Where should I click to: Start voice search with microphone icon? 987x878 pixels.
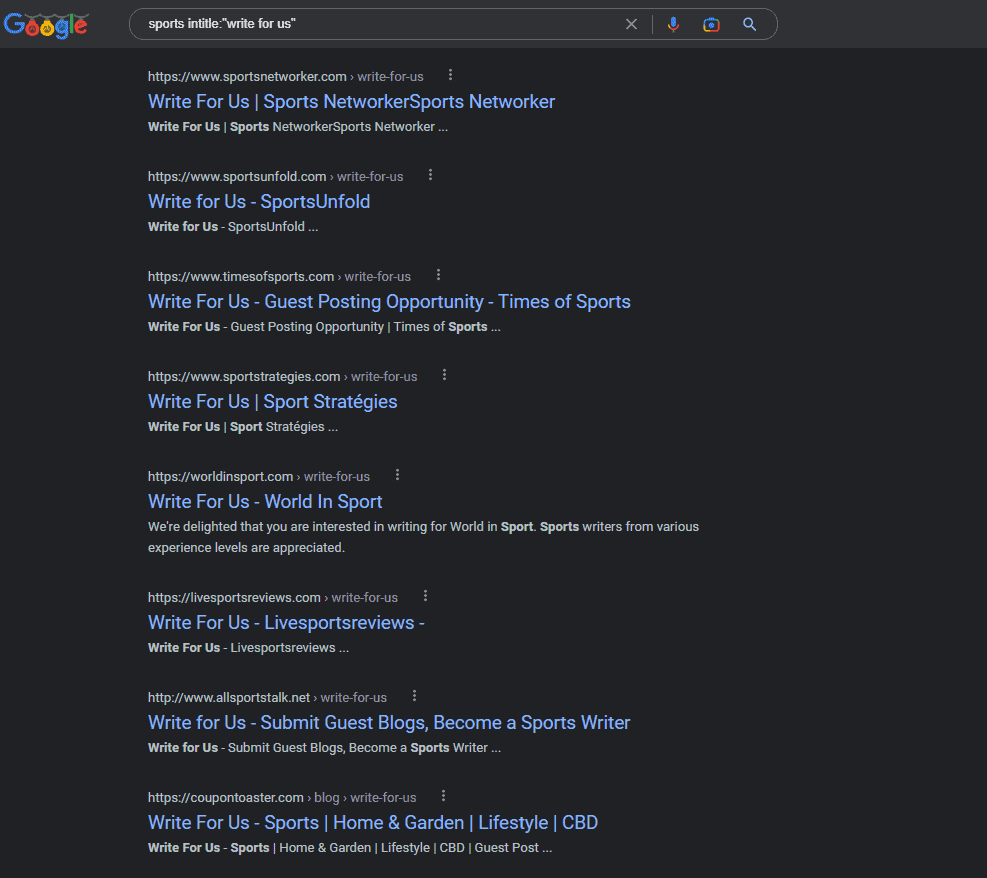click(x=673, y=24)
